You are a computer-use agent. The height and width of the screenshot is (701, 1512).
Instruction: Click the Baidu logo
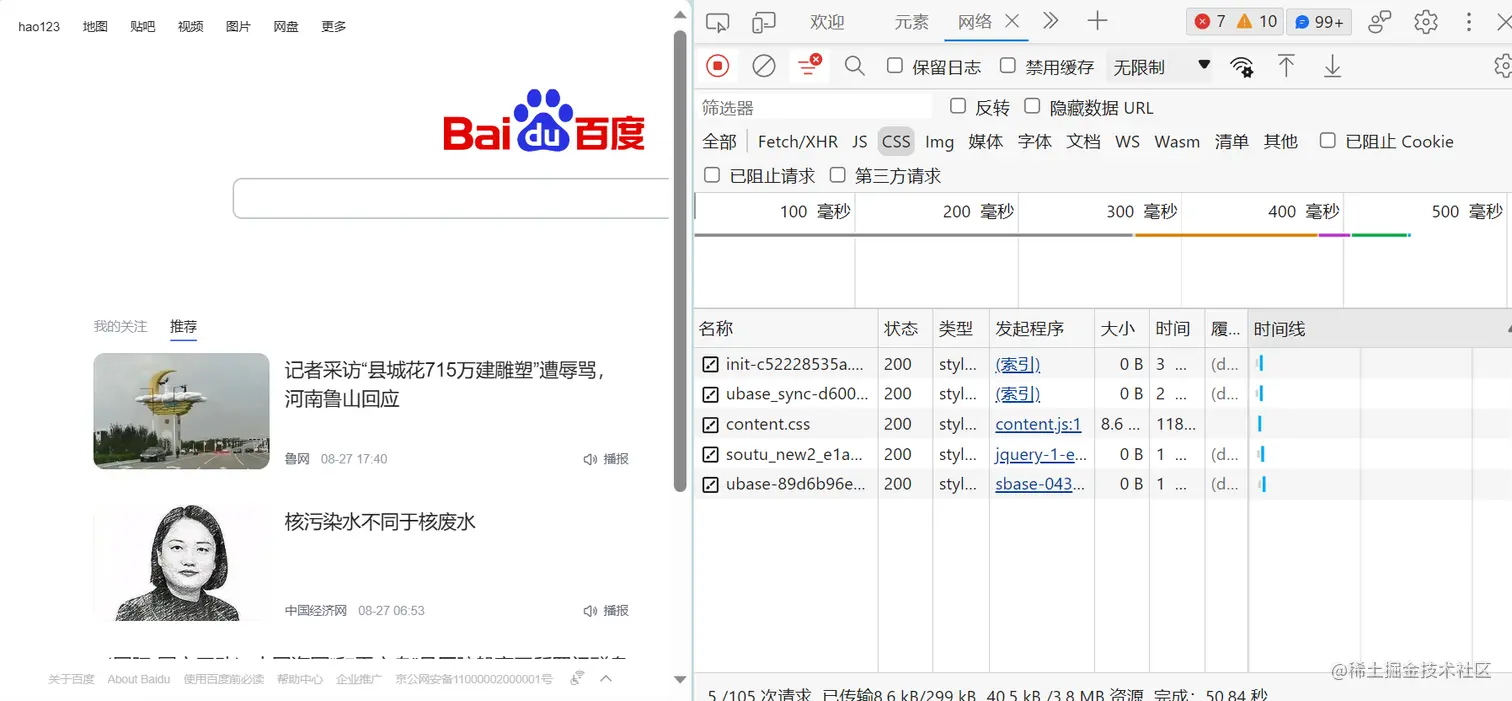point(544,121)
